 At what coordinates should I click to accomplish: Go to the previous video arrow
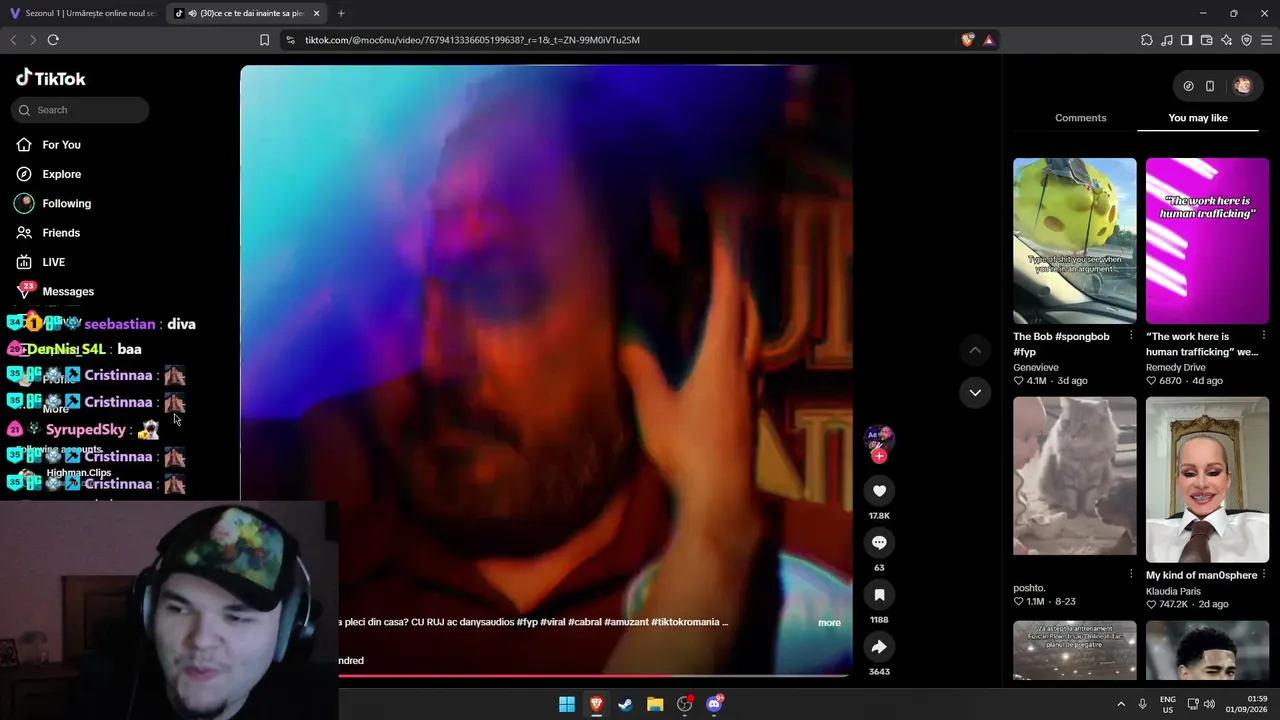[x=975, y=350]
